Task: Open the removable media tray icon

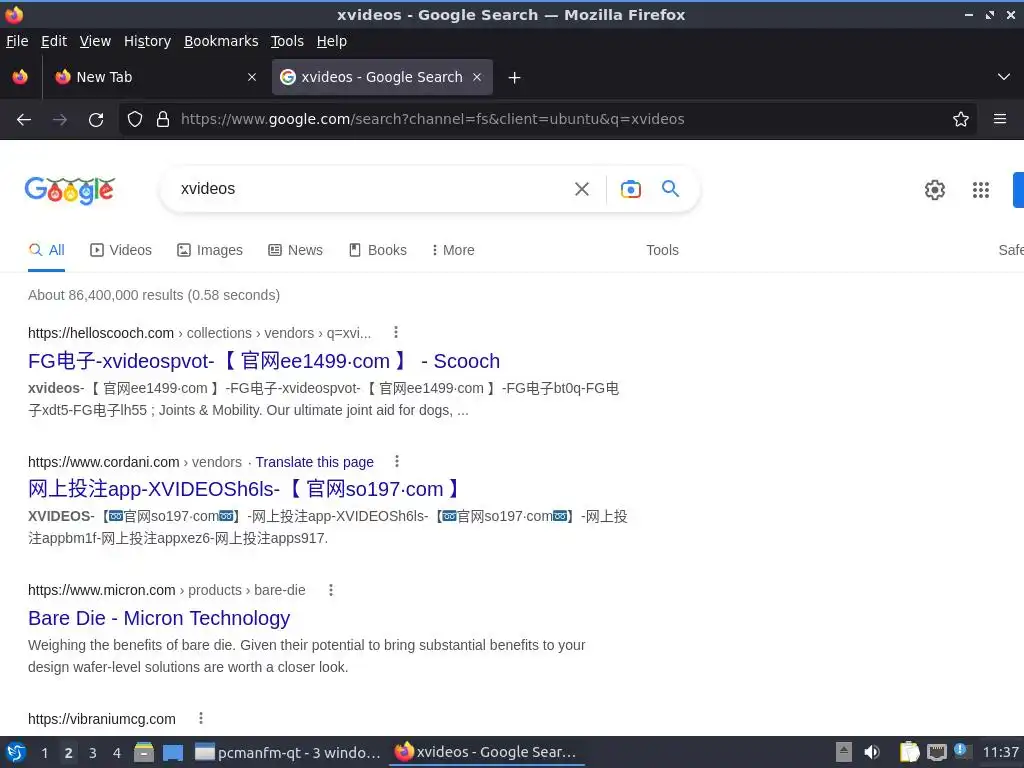Action: [844, 752]
